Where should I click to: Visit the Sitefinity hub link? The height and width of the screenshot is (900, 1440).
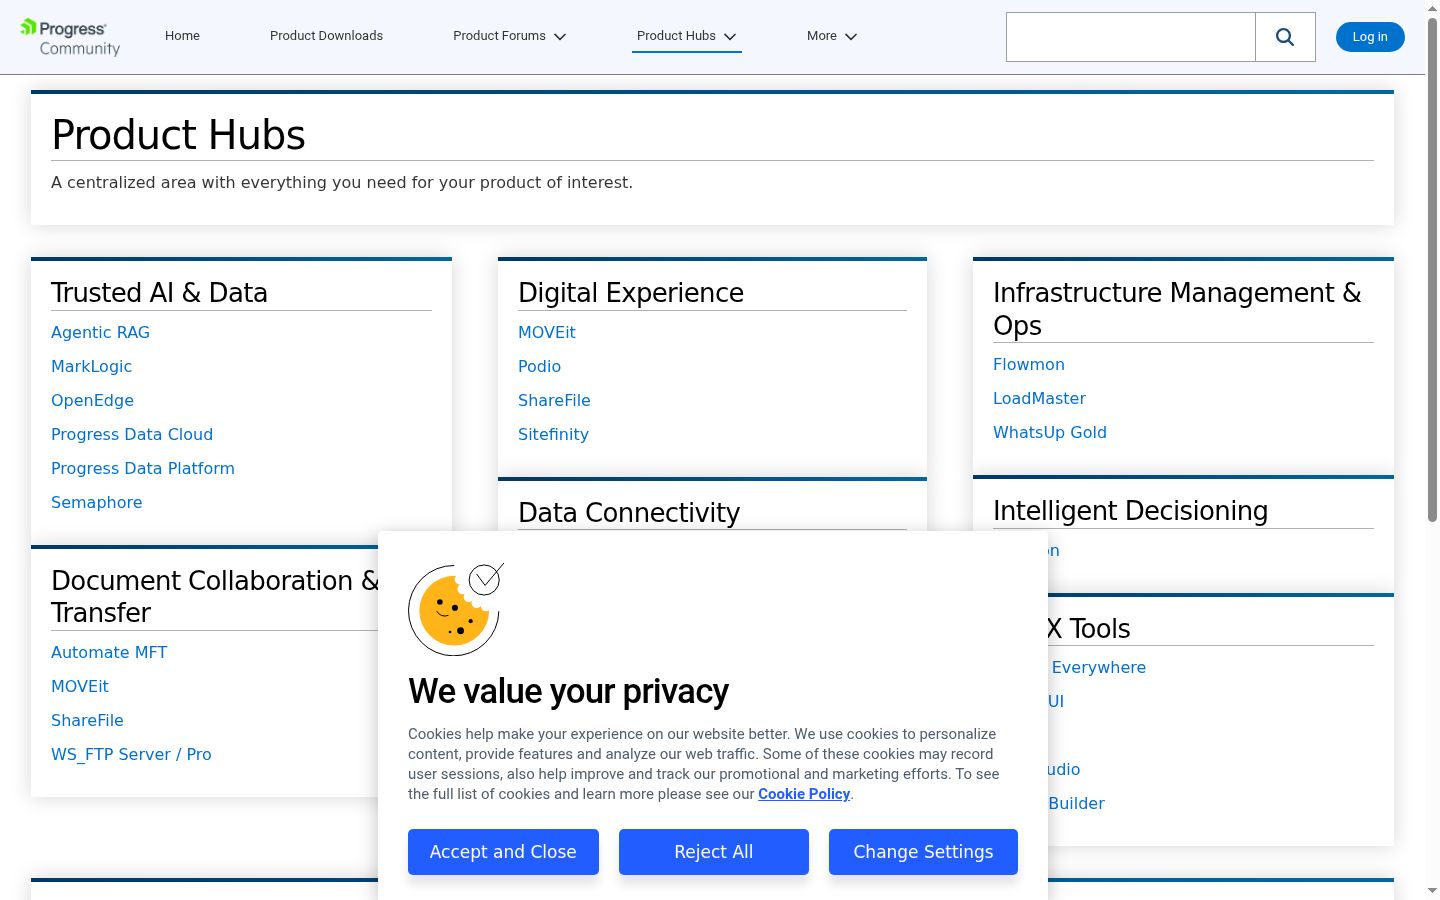coord(553,434)
